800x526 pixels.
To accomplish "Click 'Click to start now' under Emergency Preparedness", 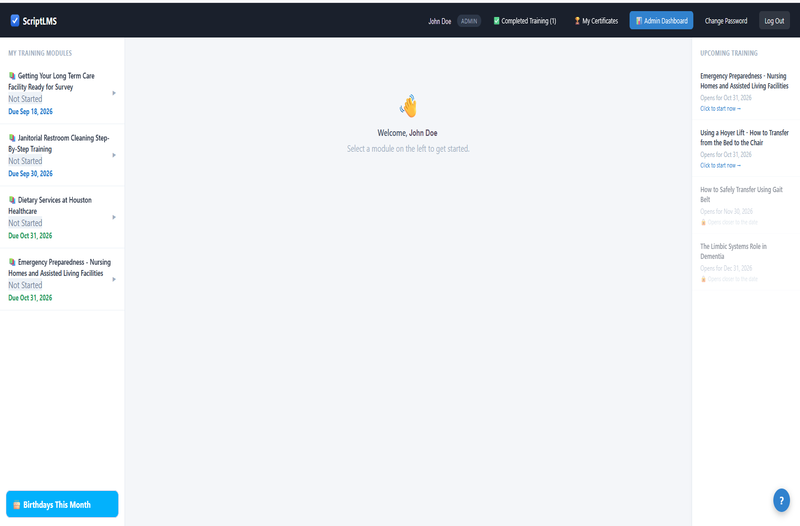I will [720, 109].
